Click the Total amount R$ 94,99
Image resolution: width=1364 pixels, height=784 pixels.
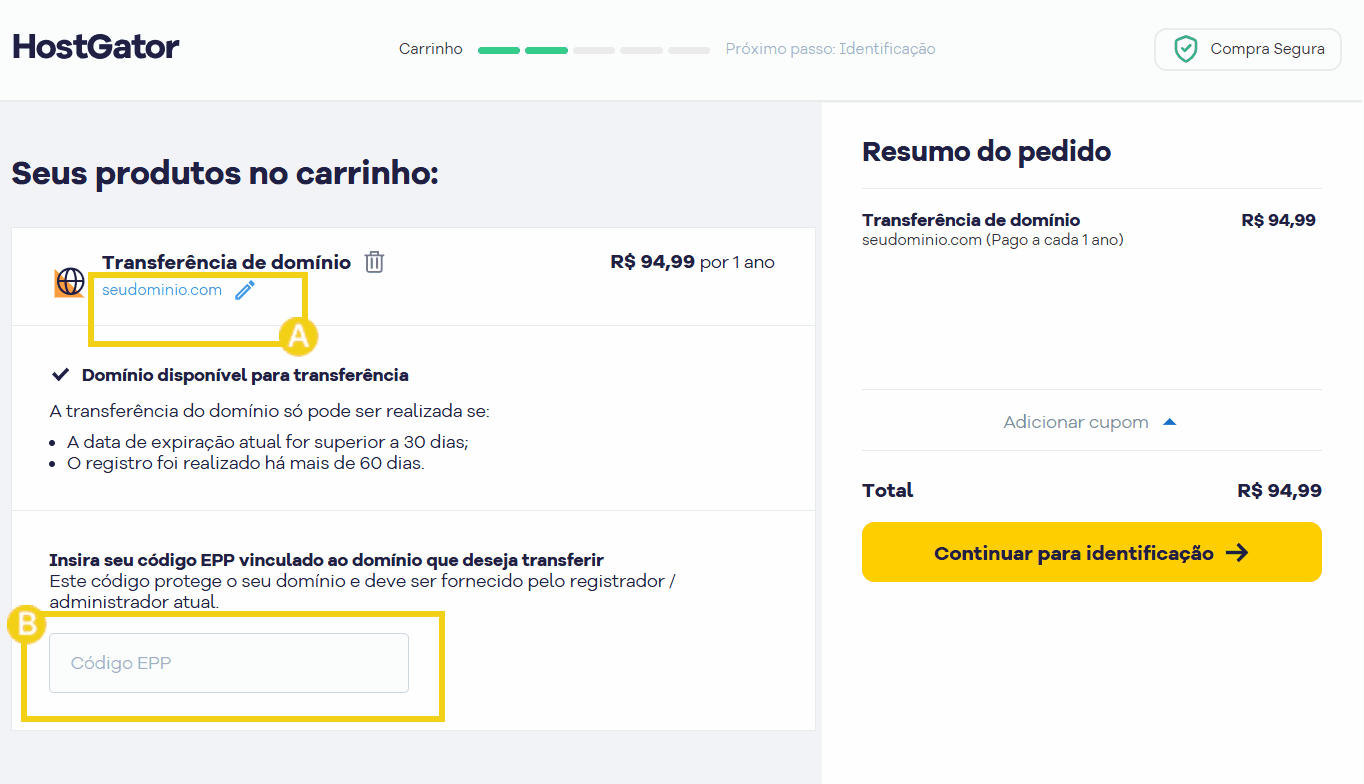point(1279,491)
